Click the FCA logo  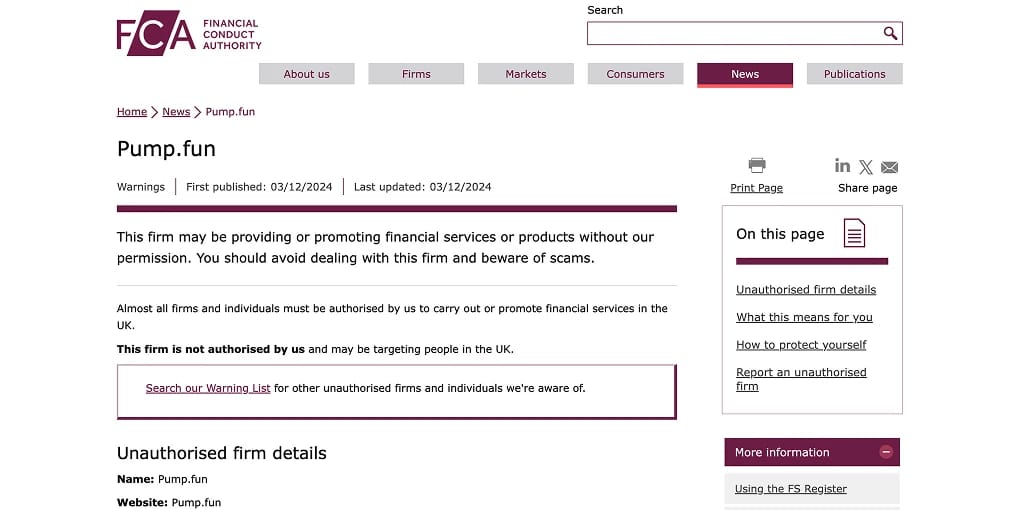click(189, 33)
